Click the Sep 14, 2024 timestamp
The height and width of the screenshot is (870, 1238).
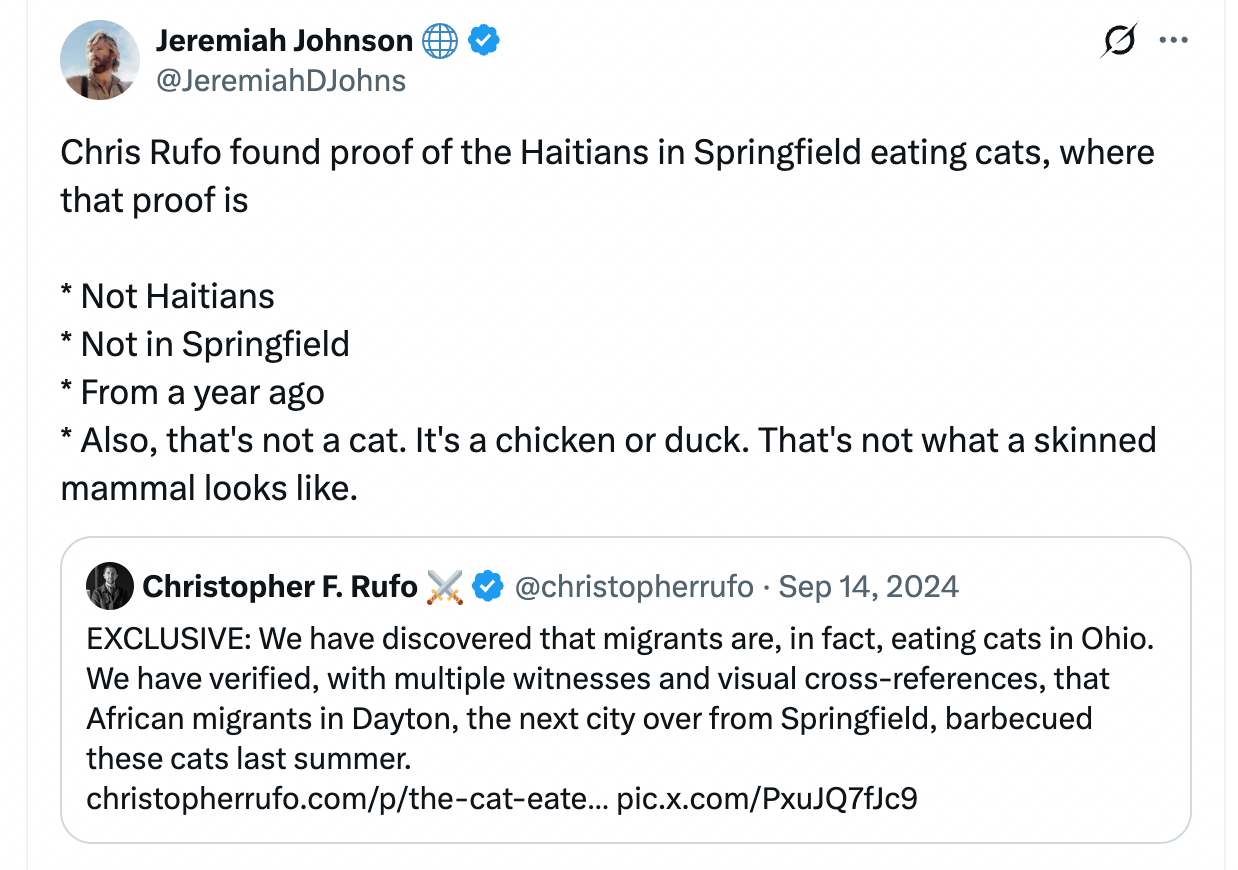(x=868, y=587)
